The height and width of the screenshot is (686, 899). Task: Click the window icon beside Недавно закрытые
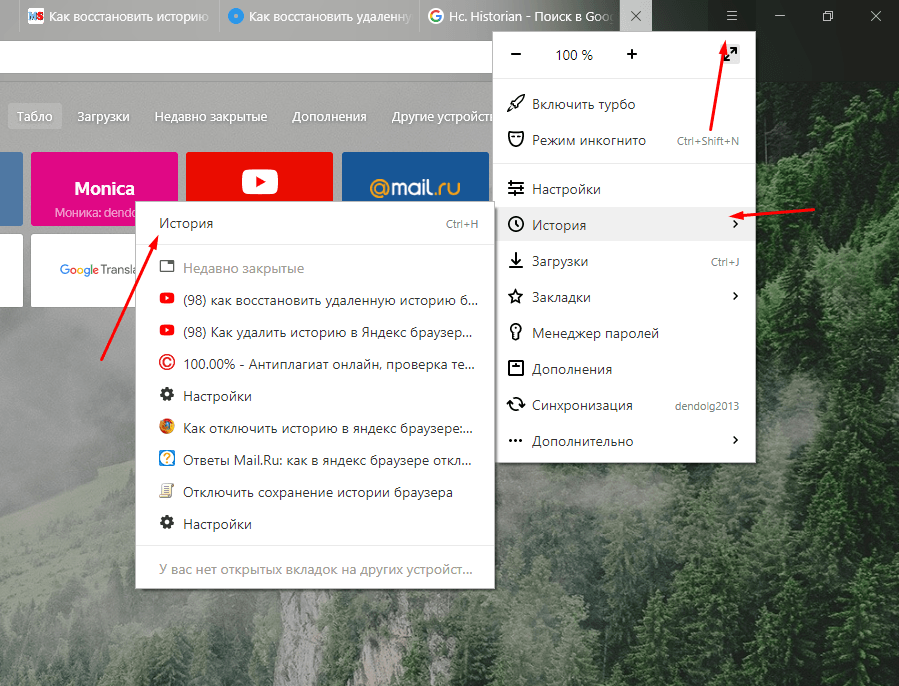tap(167, 266)
